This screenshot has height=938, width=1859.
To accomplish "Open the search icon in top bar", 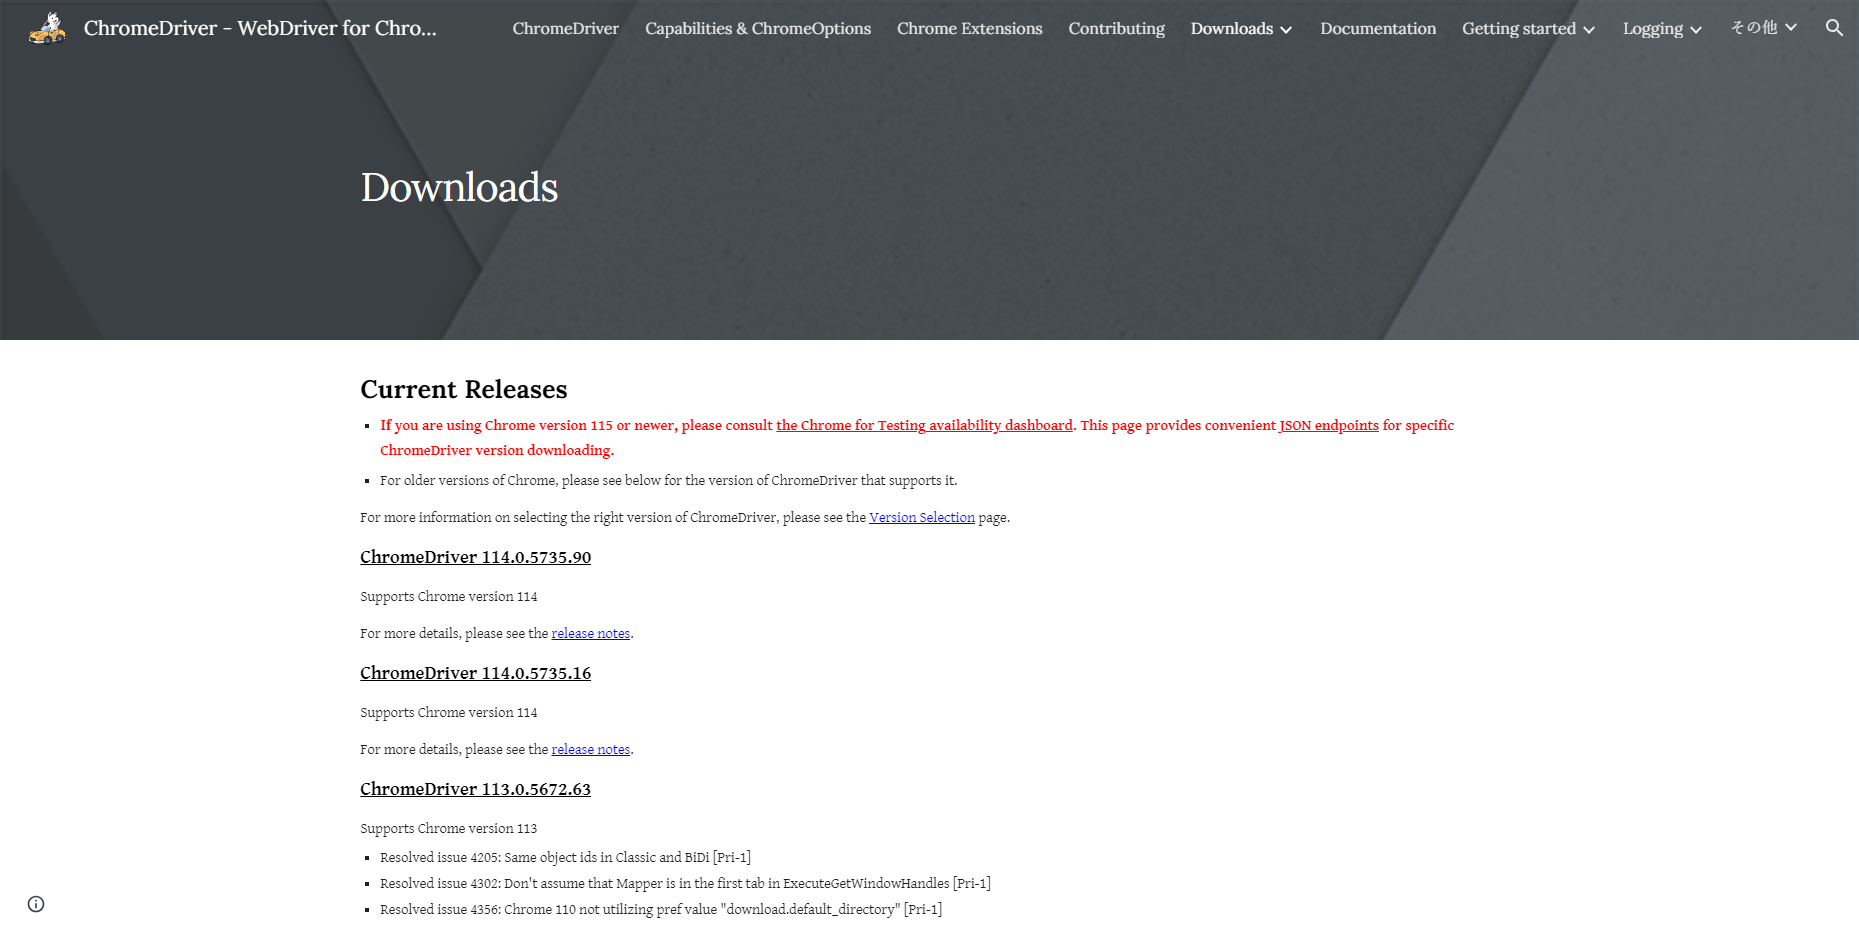I will [x=1834, y=28].
